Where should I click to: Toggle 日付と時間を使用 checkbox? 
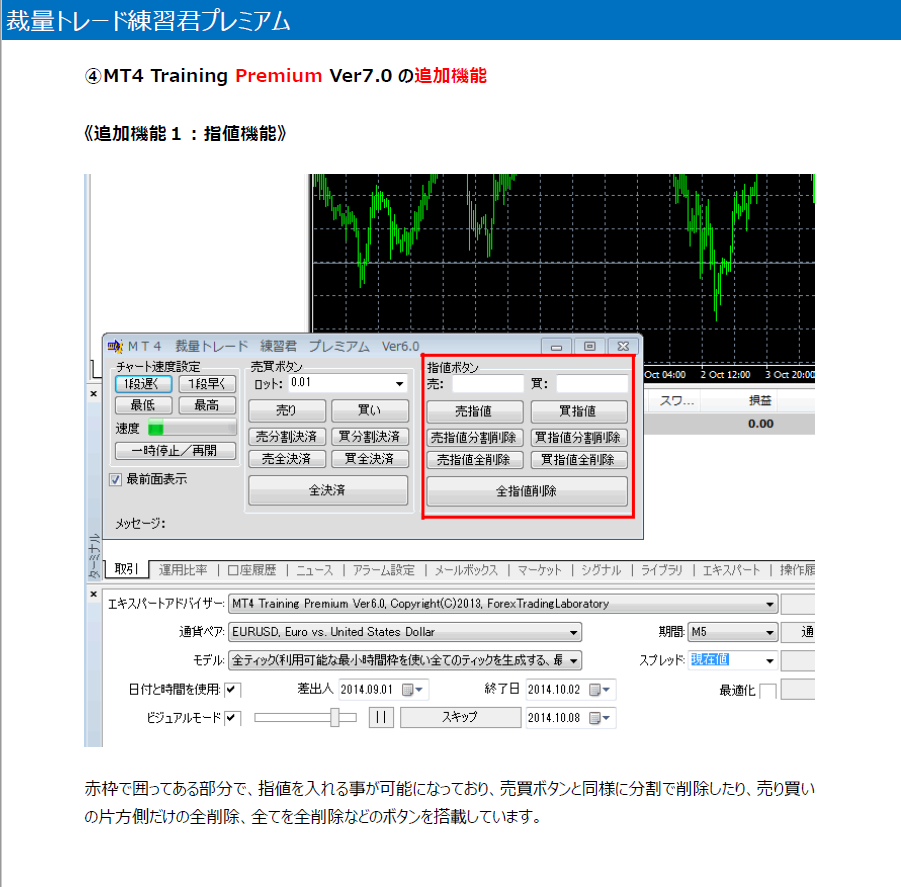pos(233,689)
